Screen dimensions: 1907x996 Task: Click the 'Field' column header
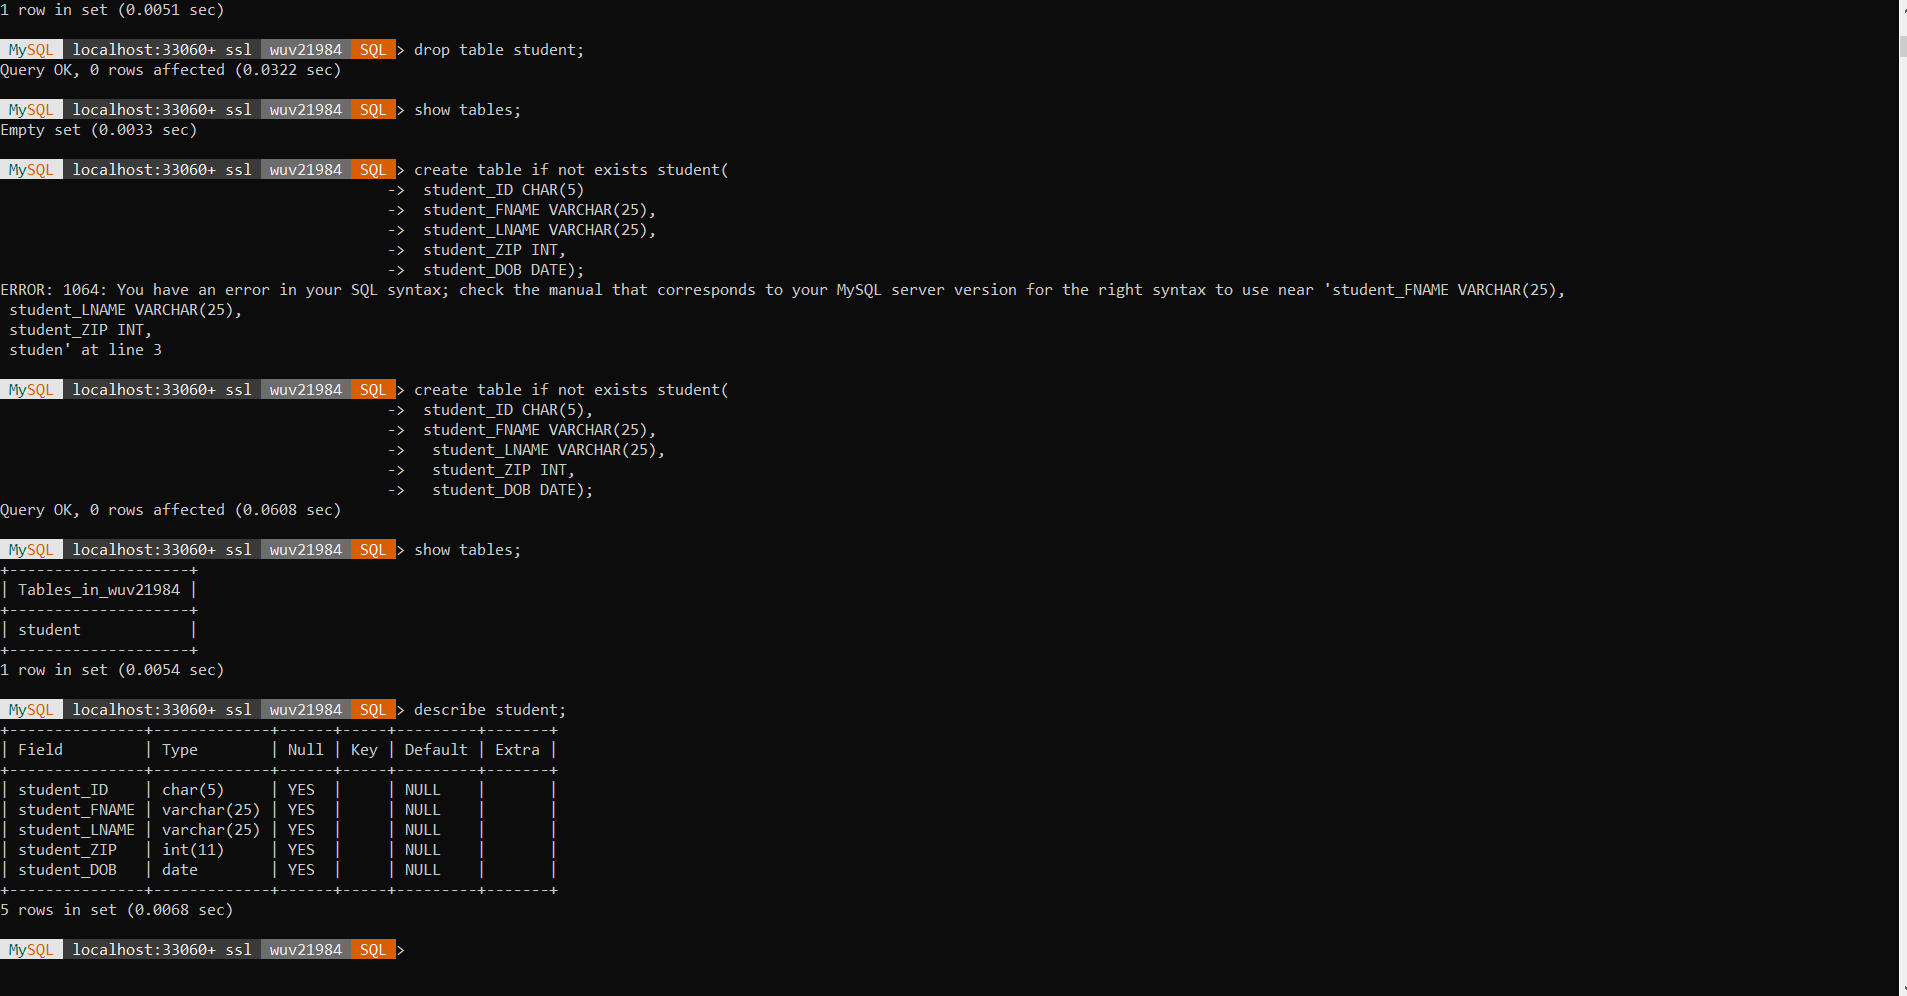[40, 750]
